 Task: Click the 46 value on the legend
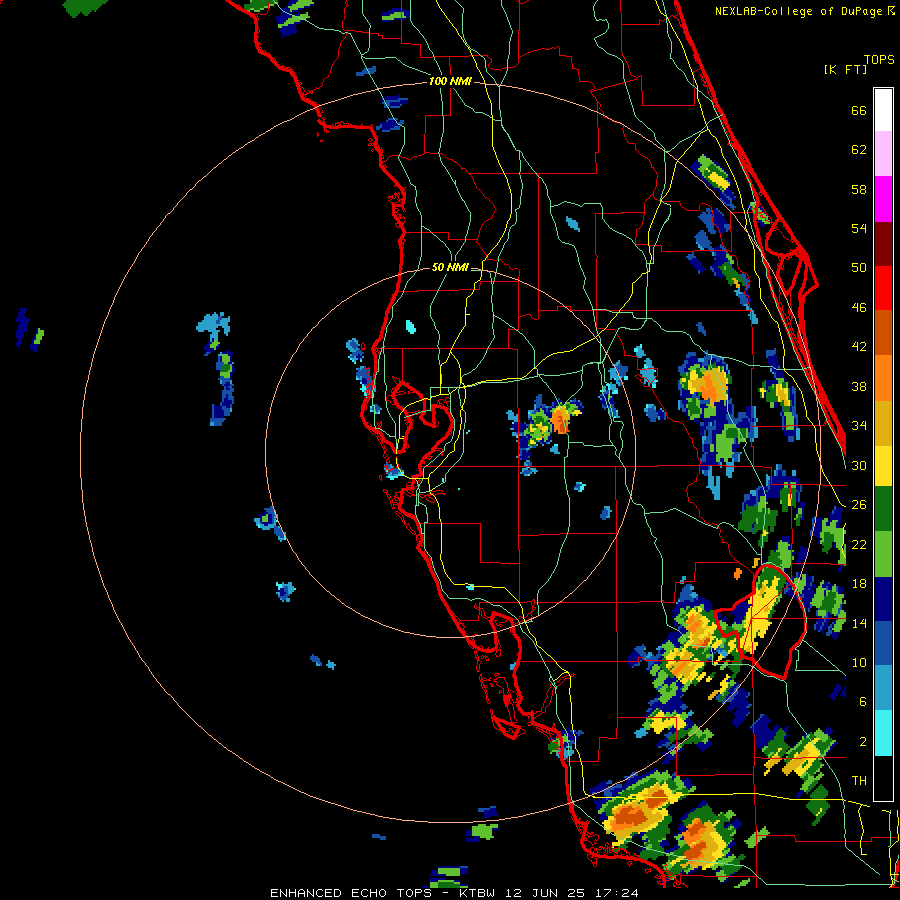click(859, 308)
